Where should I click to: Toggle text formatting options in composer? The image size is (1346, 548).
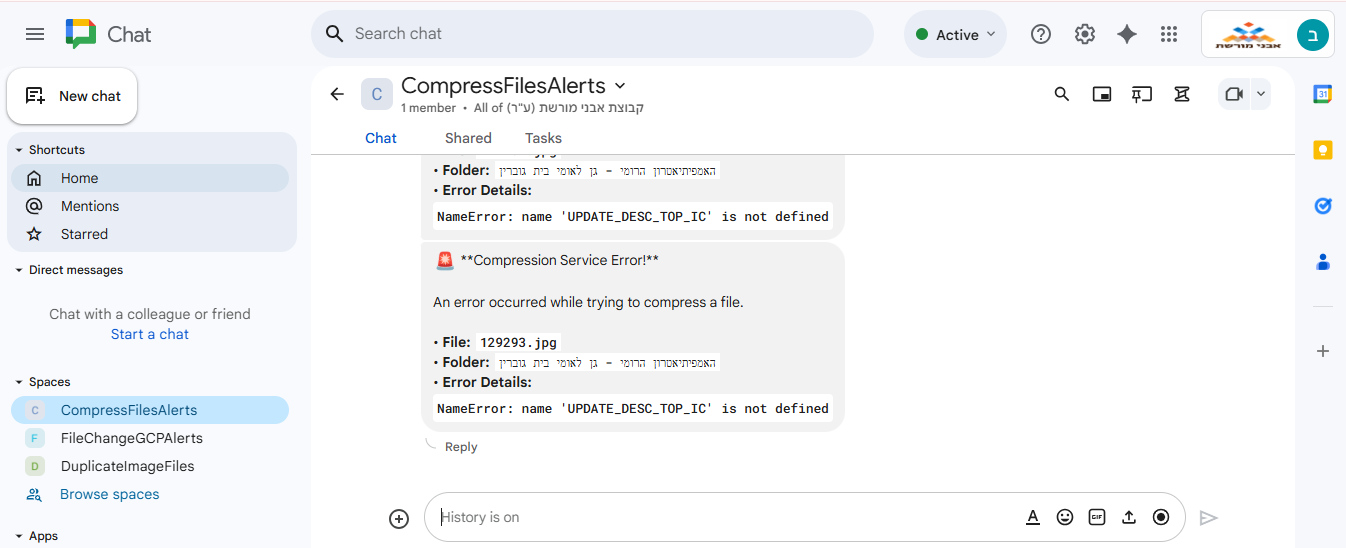tap(1033, 517)
